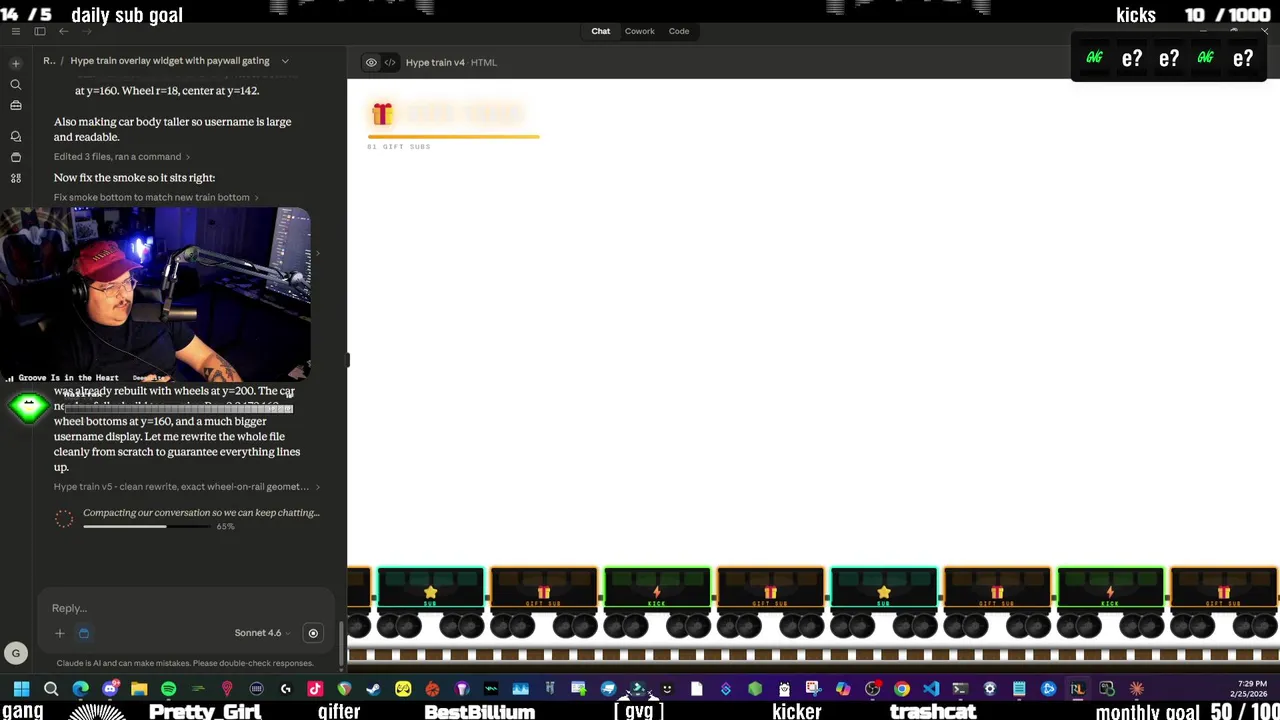The height and width of the screenshot is (720, 1280).
Task: Open Google Chrome from the taskbar
Action: point(902,688)
